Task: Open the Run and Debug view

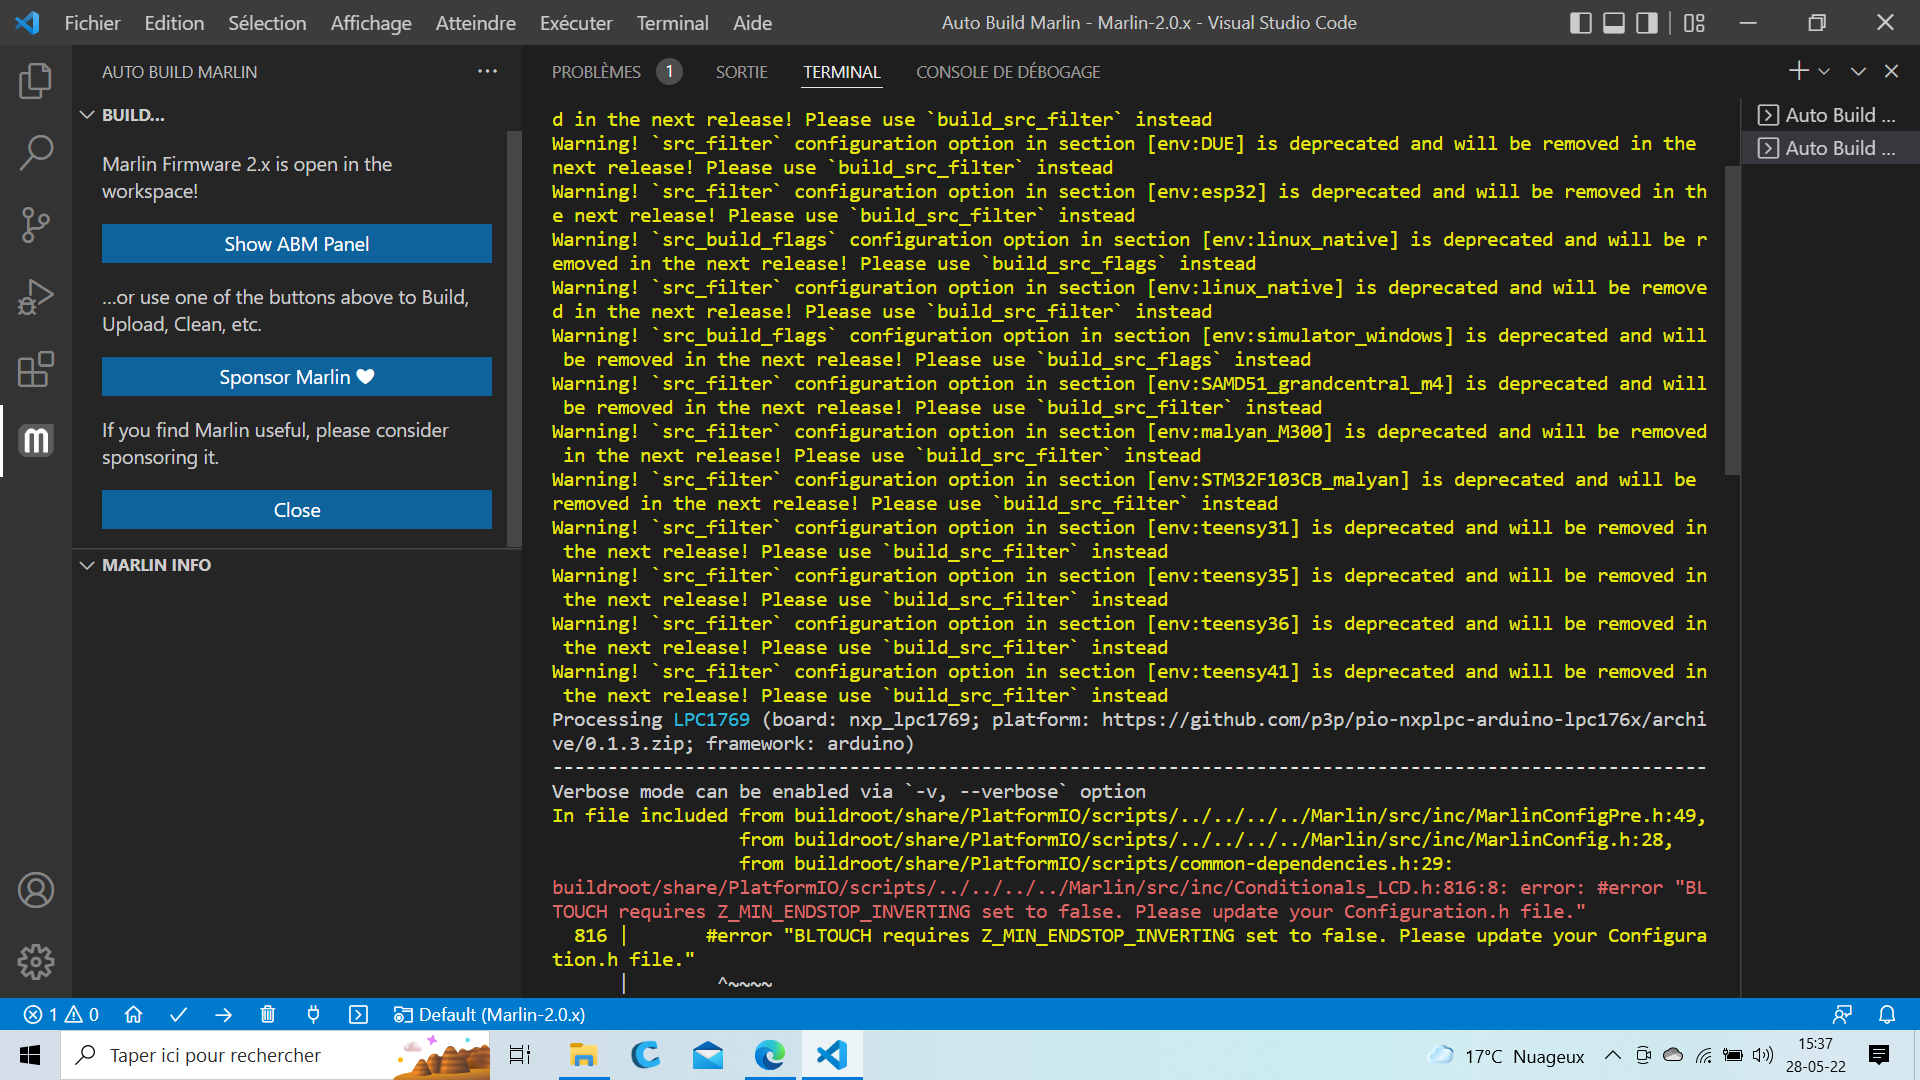Action: point(36,297)
